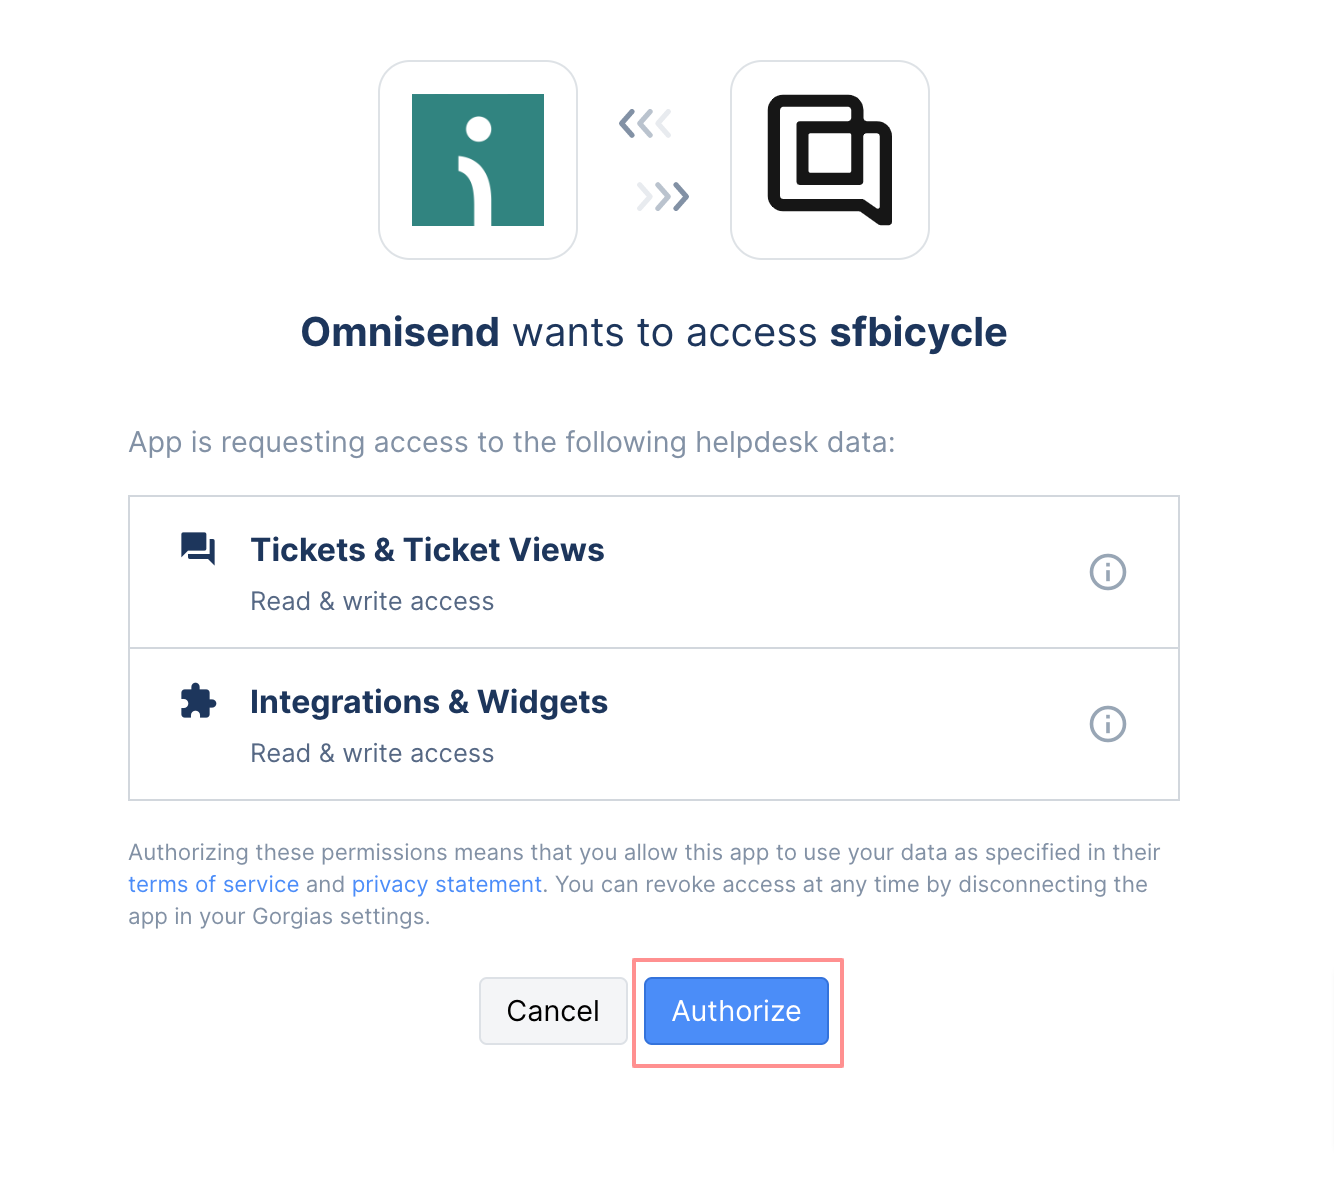
Task: Show info for Integrations & Widgets
Action: tap(1108, 724)
